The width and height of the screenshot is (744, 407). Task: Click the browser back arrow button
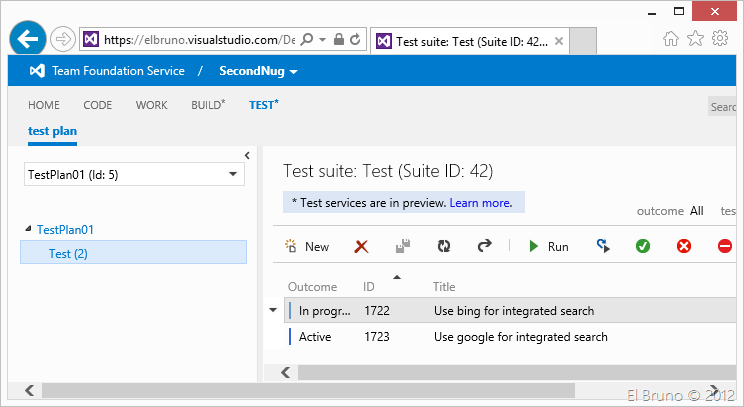[x=30, y=39]
